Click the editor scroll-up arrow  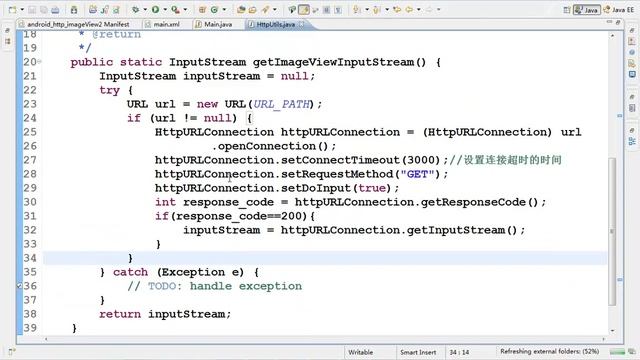click(x=612, y=36)
